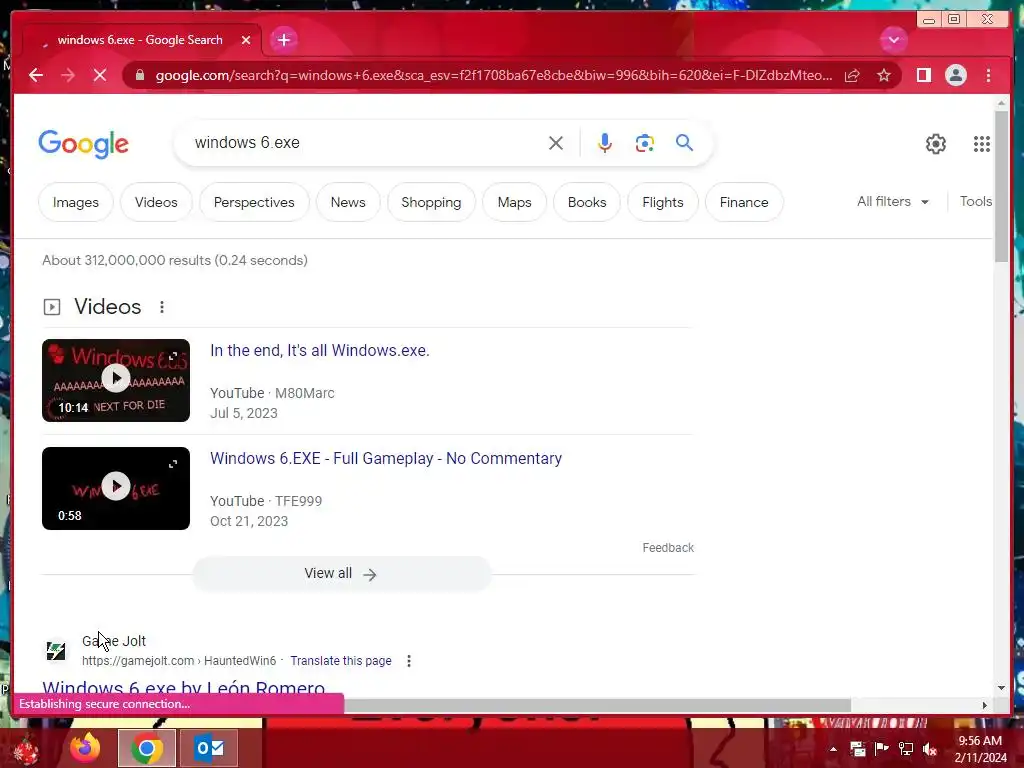Open Game Jolt result options menu

coord(409,661)
